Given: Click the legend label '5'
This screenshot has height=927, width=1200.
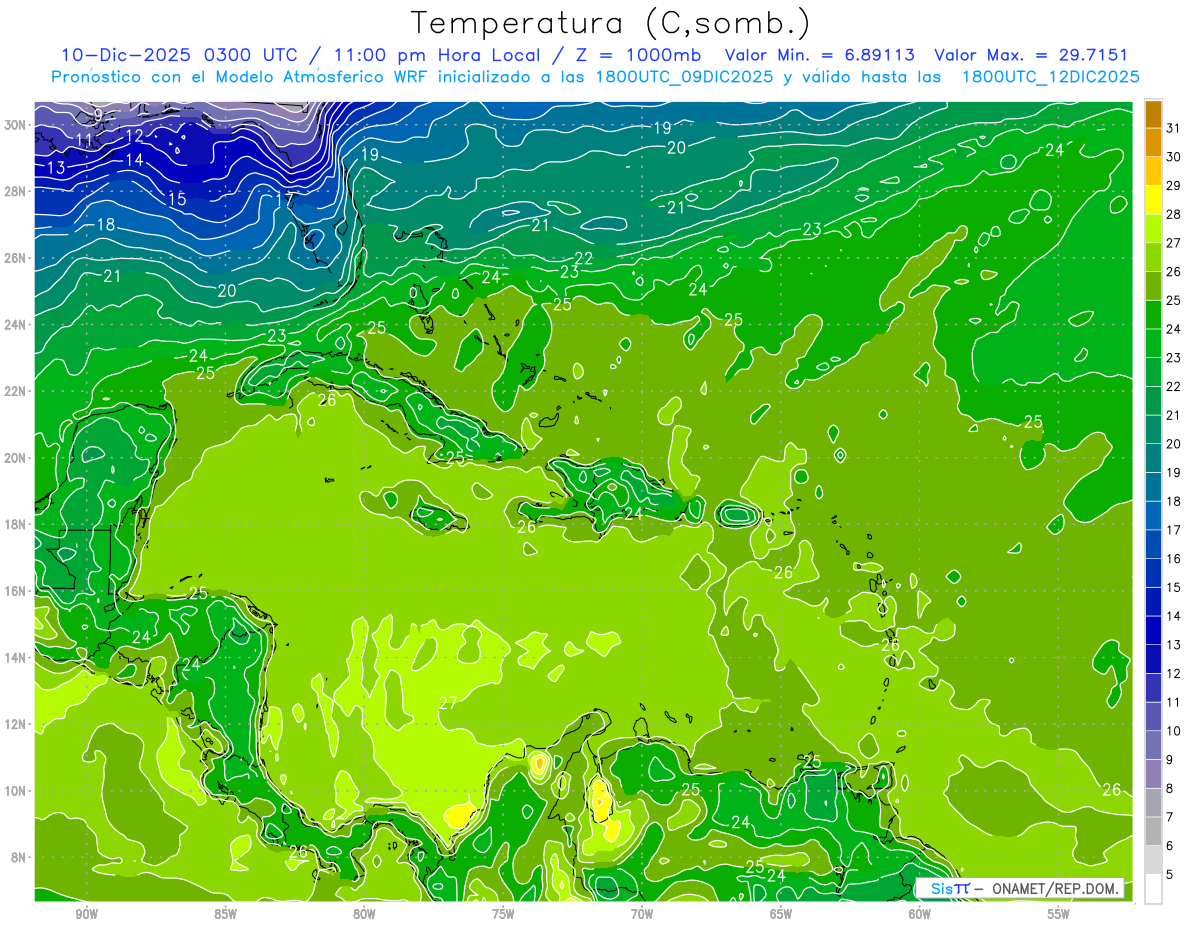Looking at the screenshot, I should [x=1170, y=874].
